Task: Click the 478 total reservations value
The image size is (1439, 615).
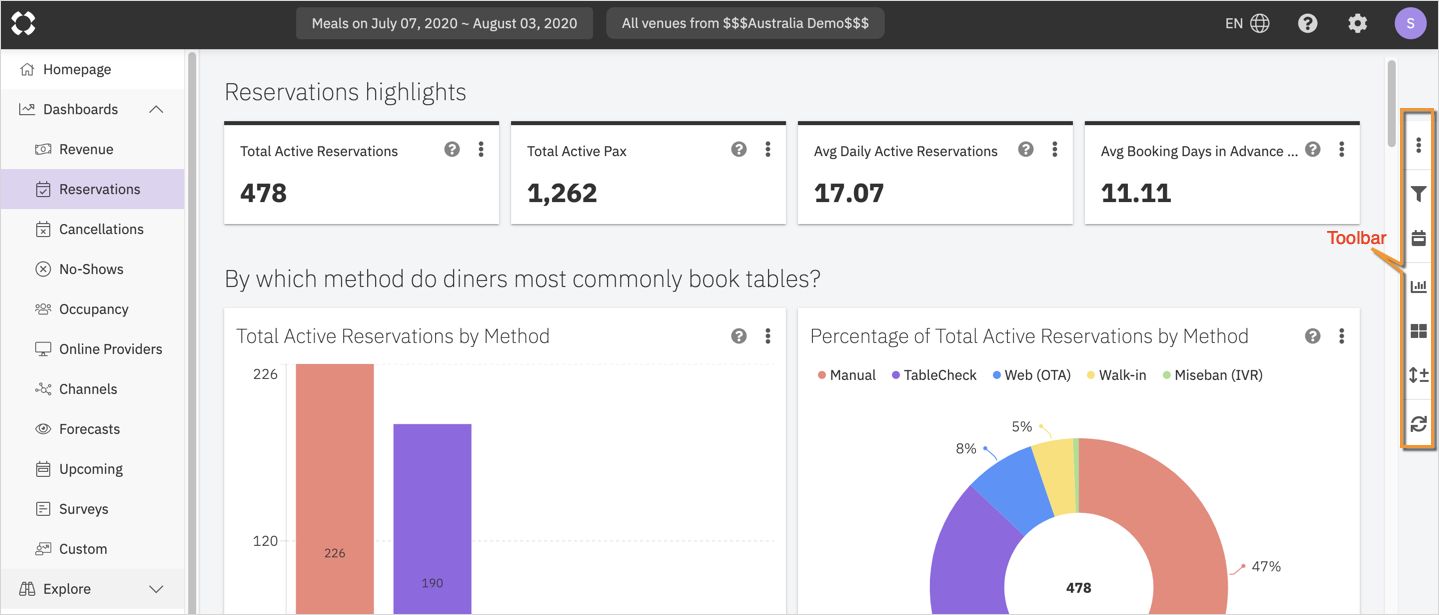Action: [x=263, y=192]
